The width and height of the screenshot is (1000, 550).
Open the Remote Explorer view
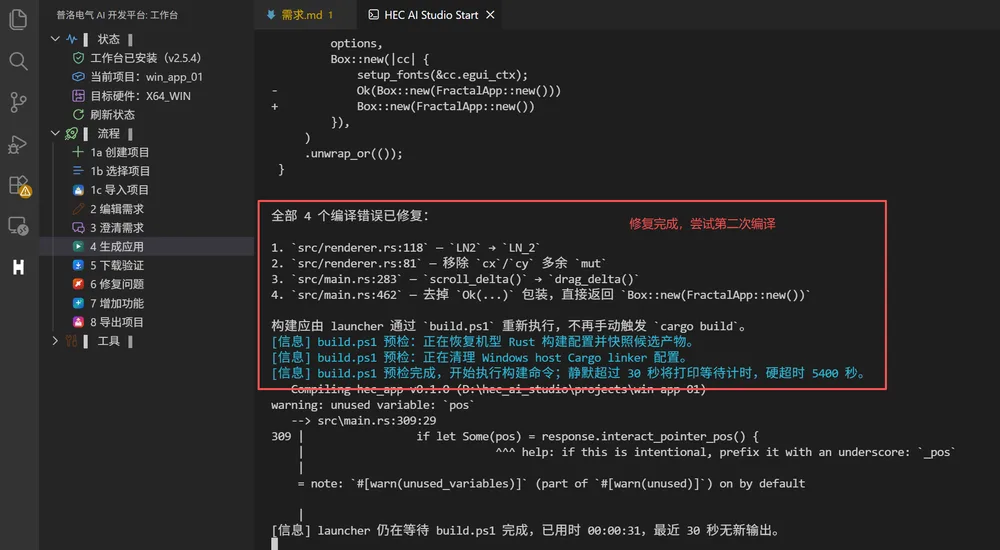coord(18,226)
